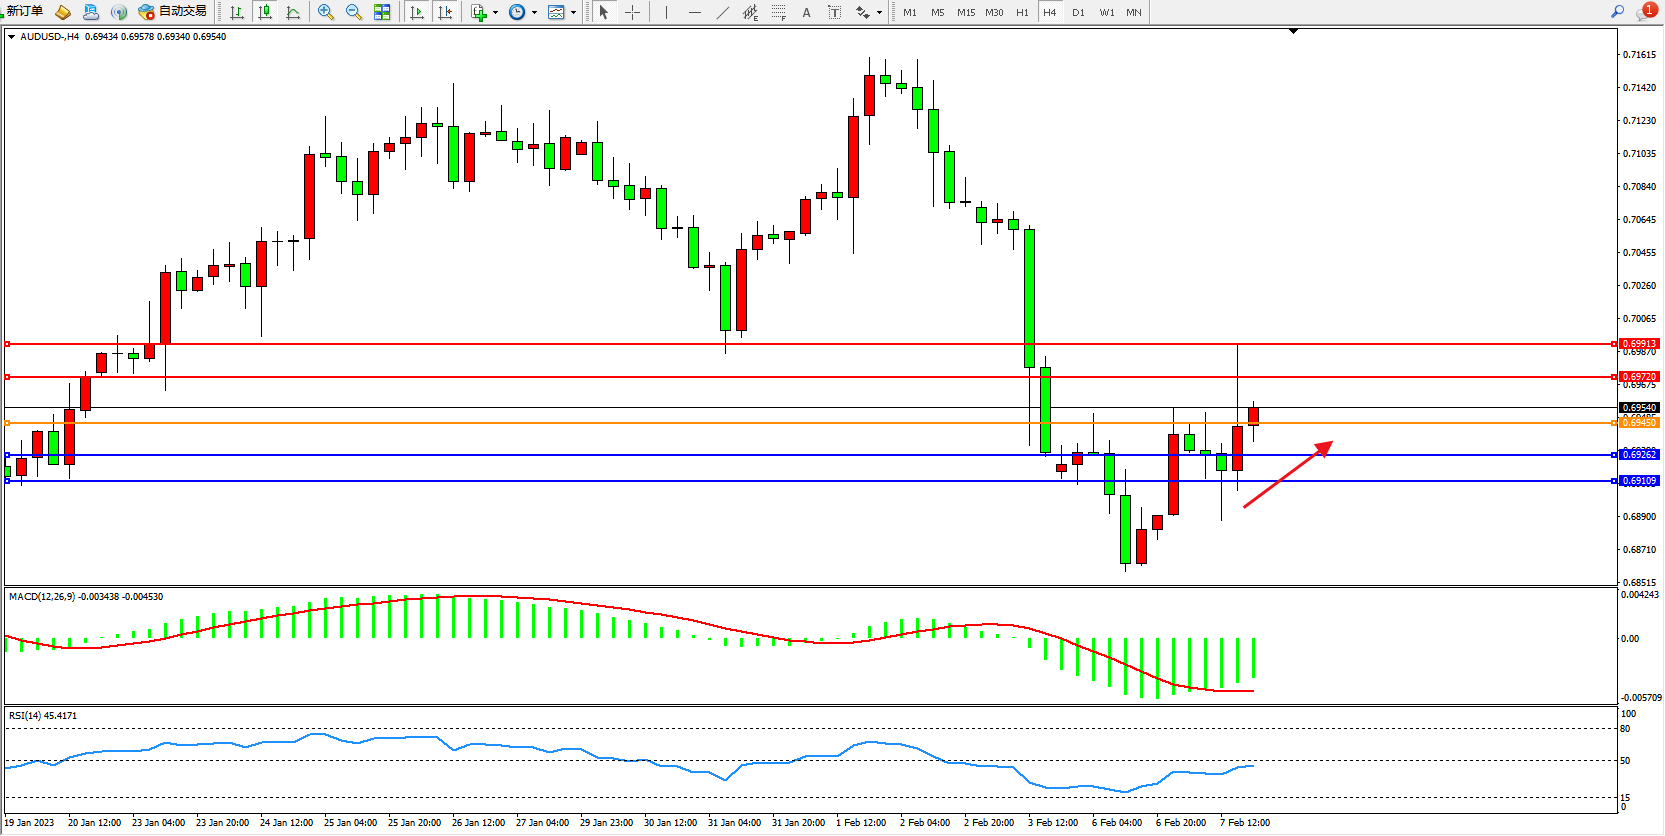The image size is (1665, 836).
Task: Click the search magnifier icon
Action: pos(1617,12)
